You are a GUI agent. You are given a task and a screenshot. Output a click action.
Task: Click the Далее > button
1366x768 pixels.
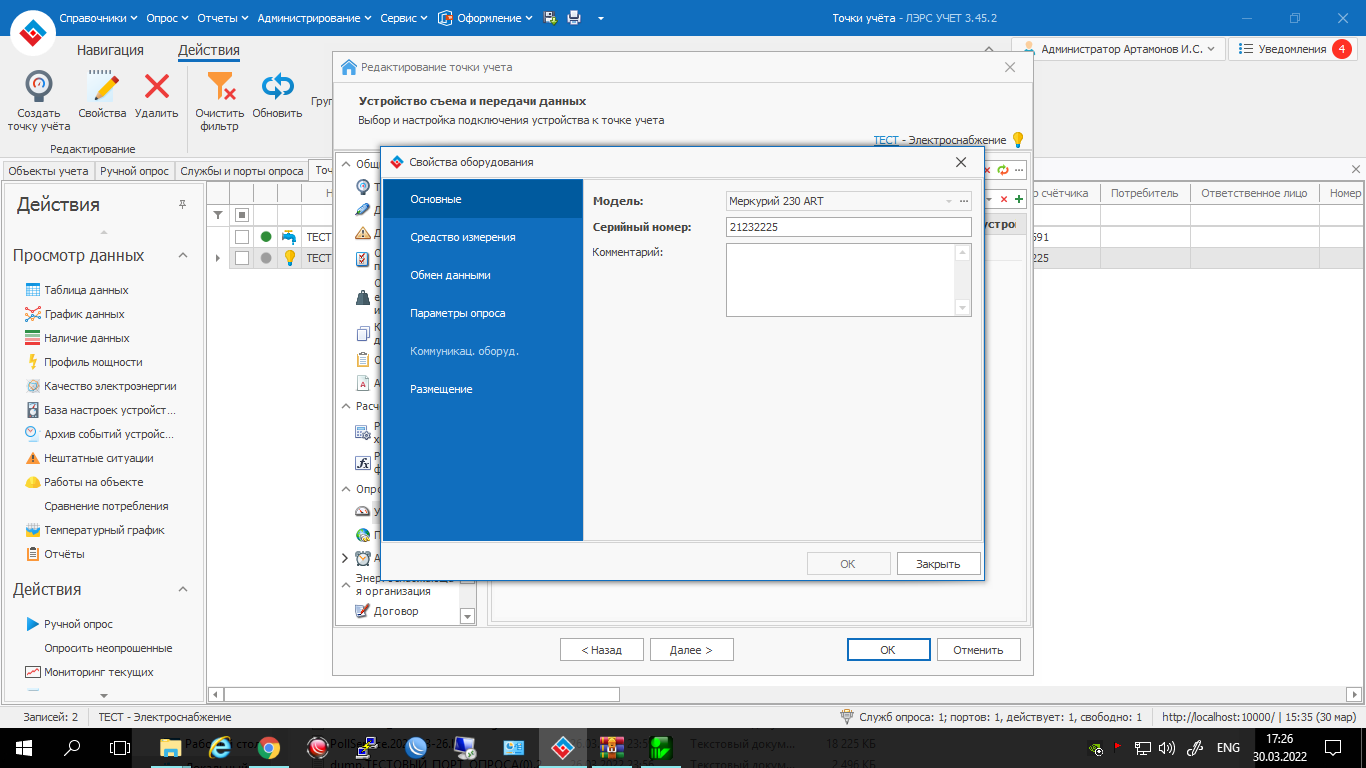[x=692, y=649]
